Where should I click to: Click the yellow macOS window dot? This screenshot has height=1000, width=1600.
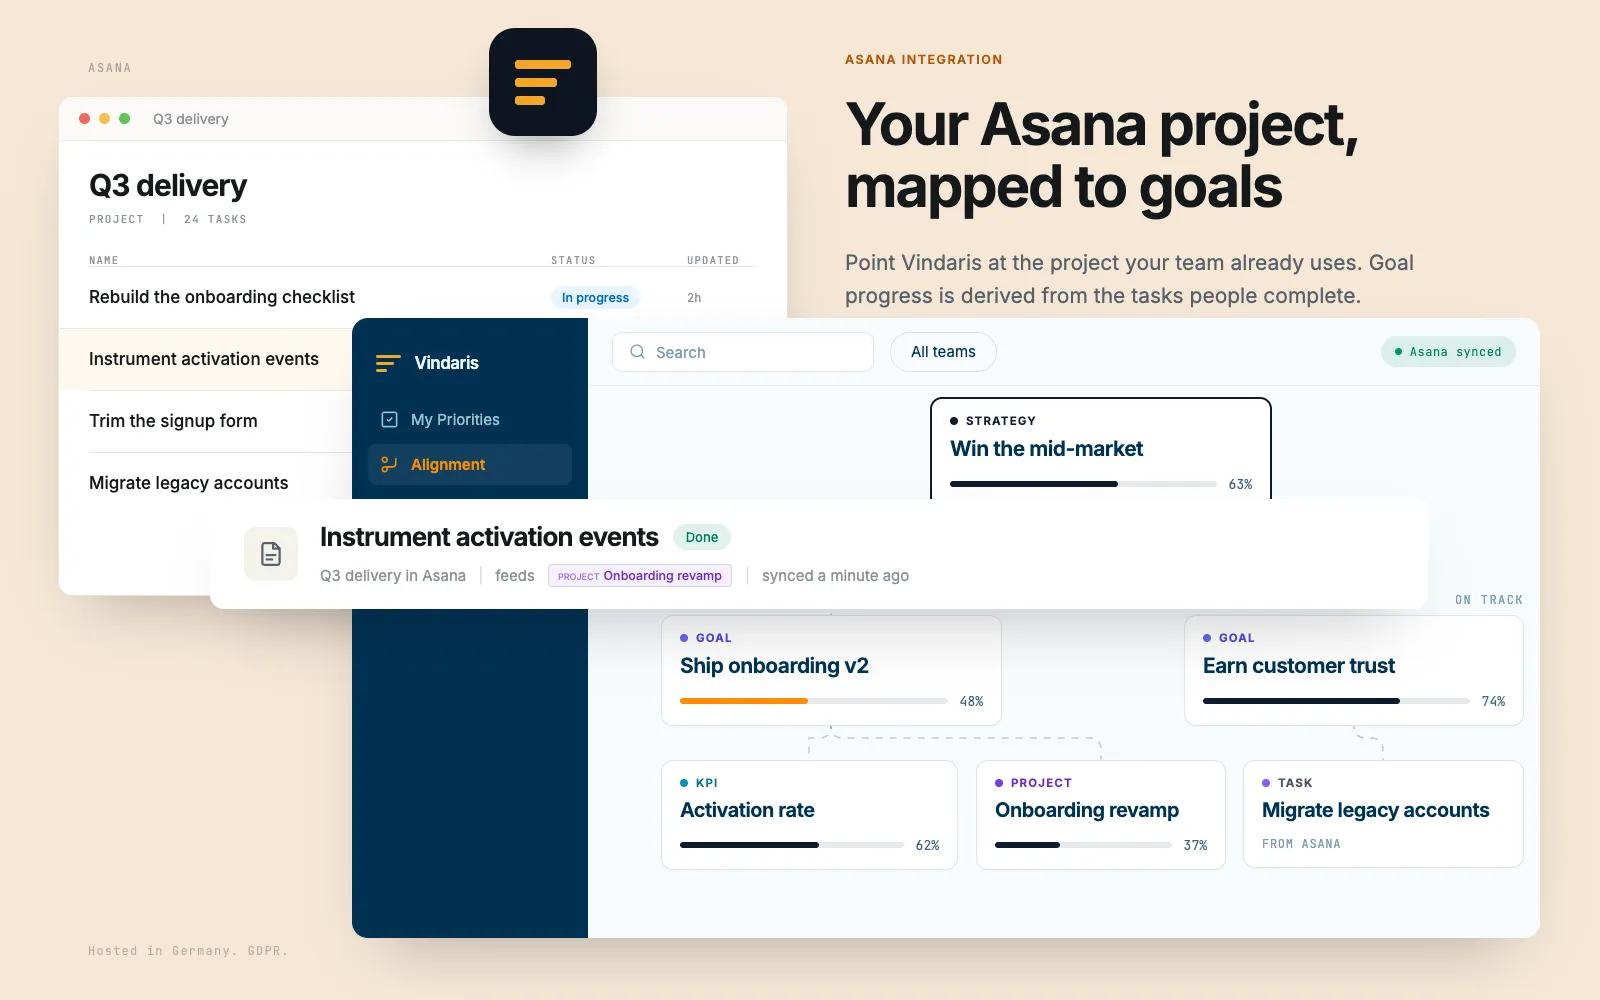[105, 118]
